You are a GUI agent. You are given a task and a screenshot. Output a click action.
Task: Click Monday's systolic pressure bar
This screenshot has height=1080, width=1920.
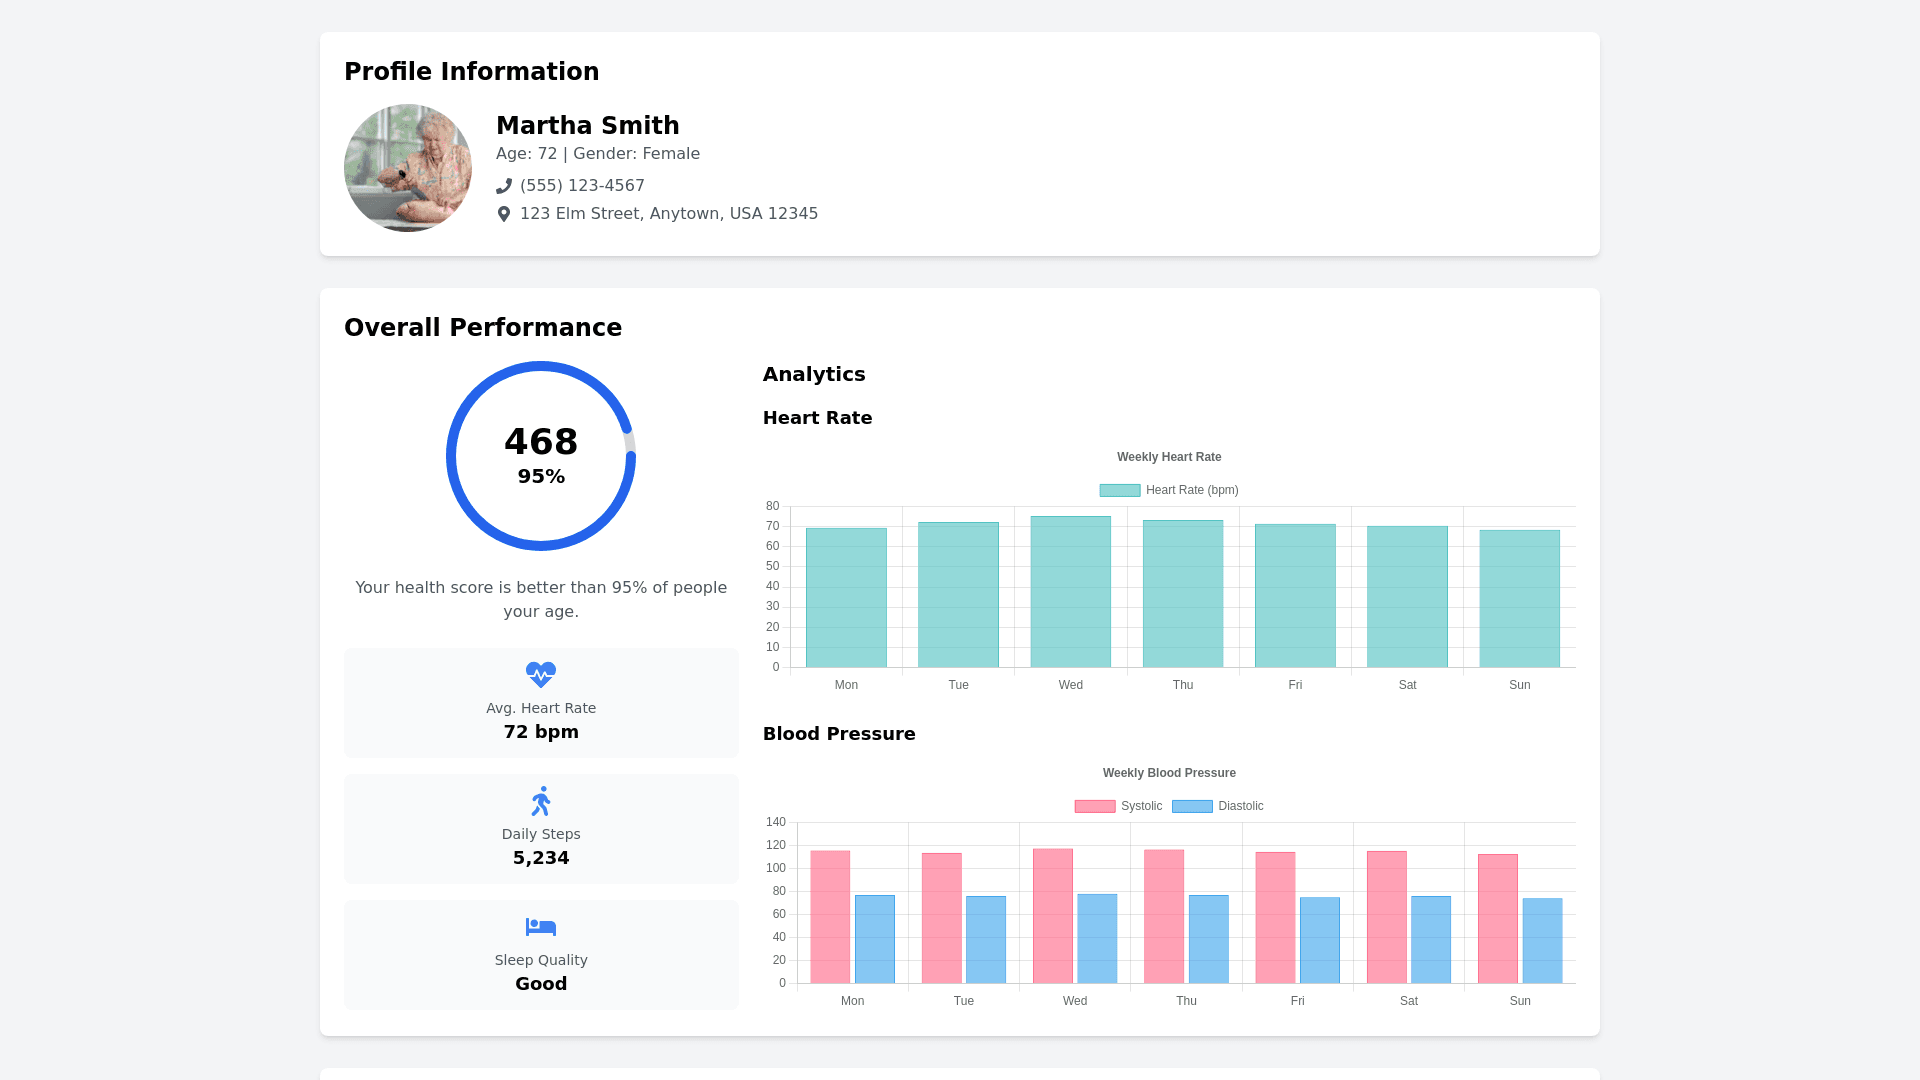(830, 917)
